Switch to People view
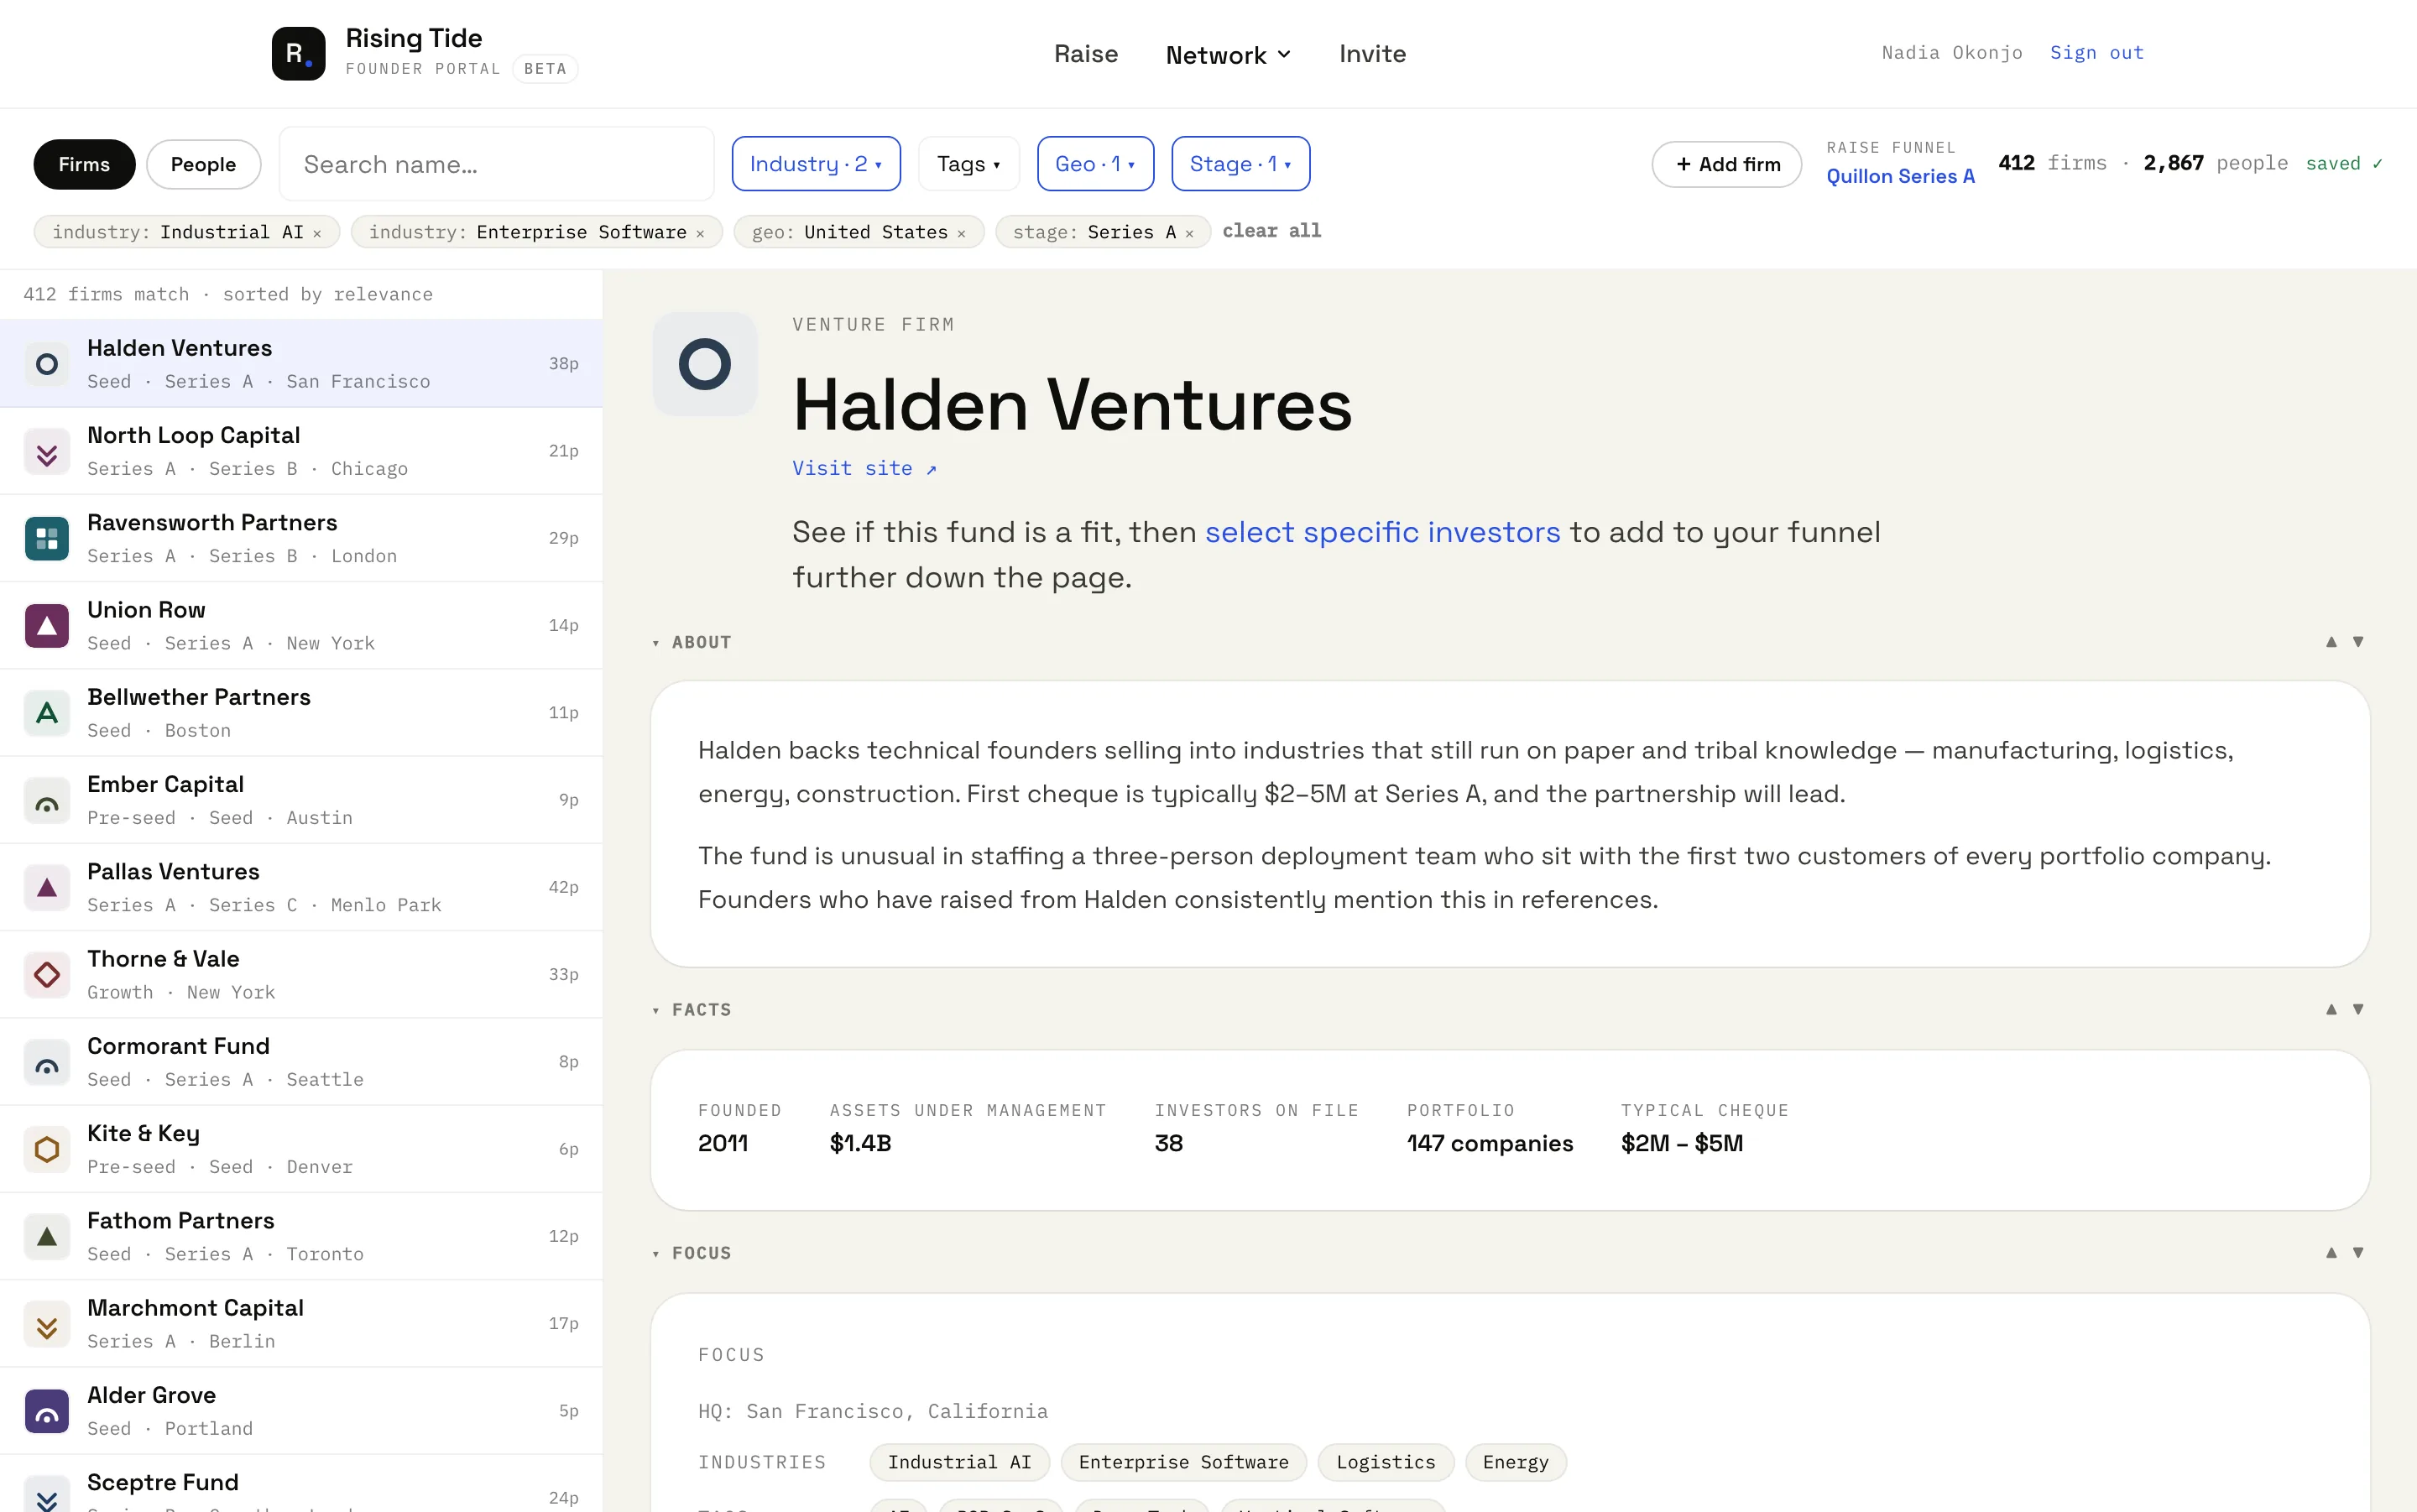 point(203,164)
